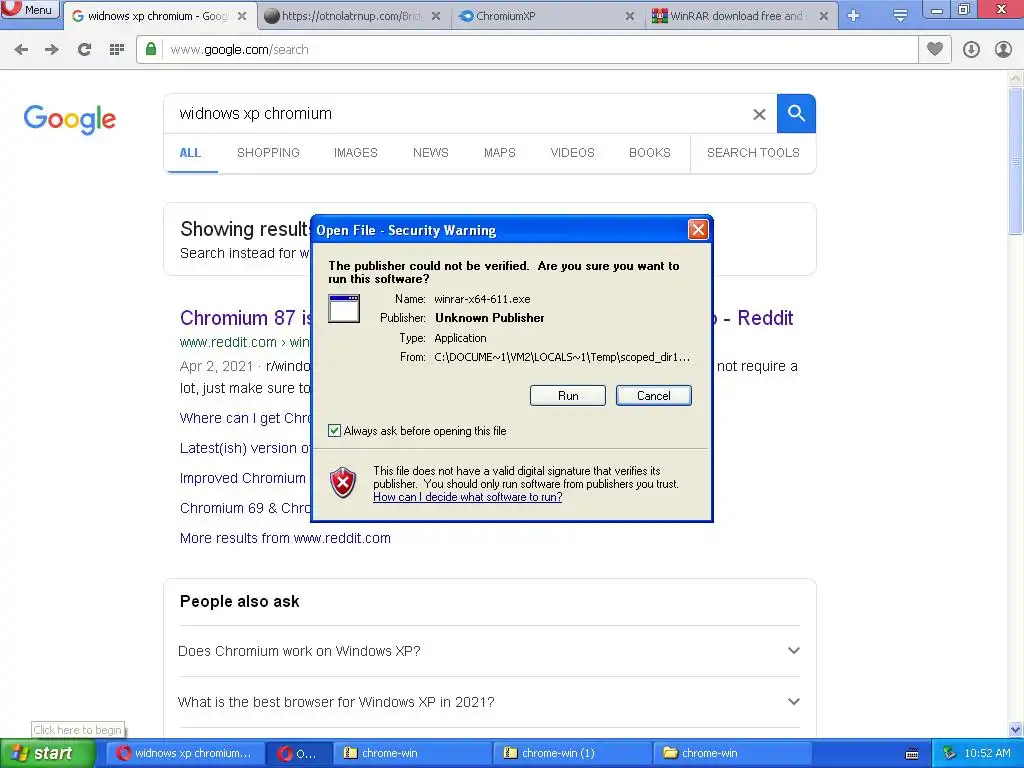Clear the search query with X
Screen dimensions: 1024x768
[x=759, y=114]
